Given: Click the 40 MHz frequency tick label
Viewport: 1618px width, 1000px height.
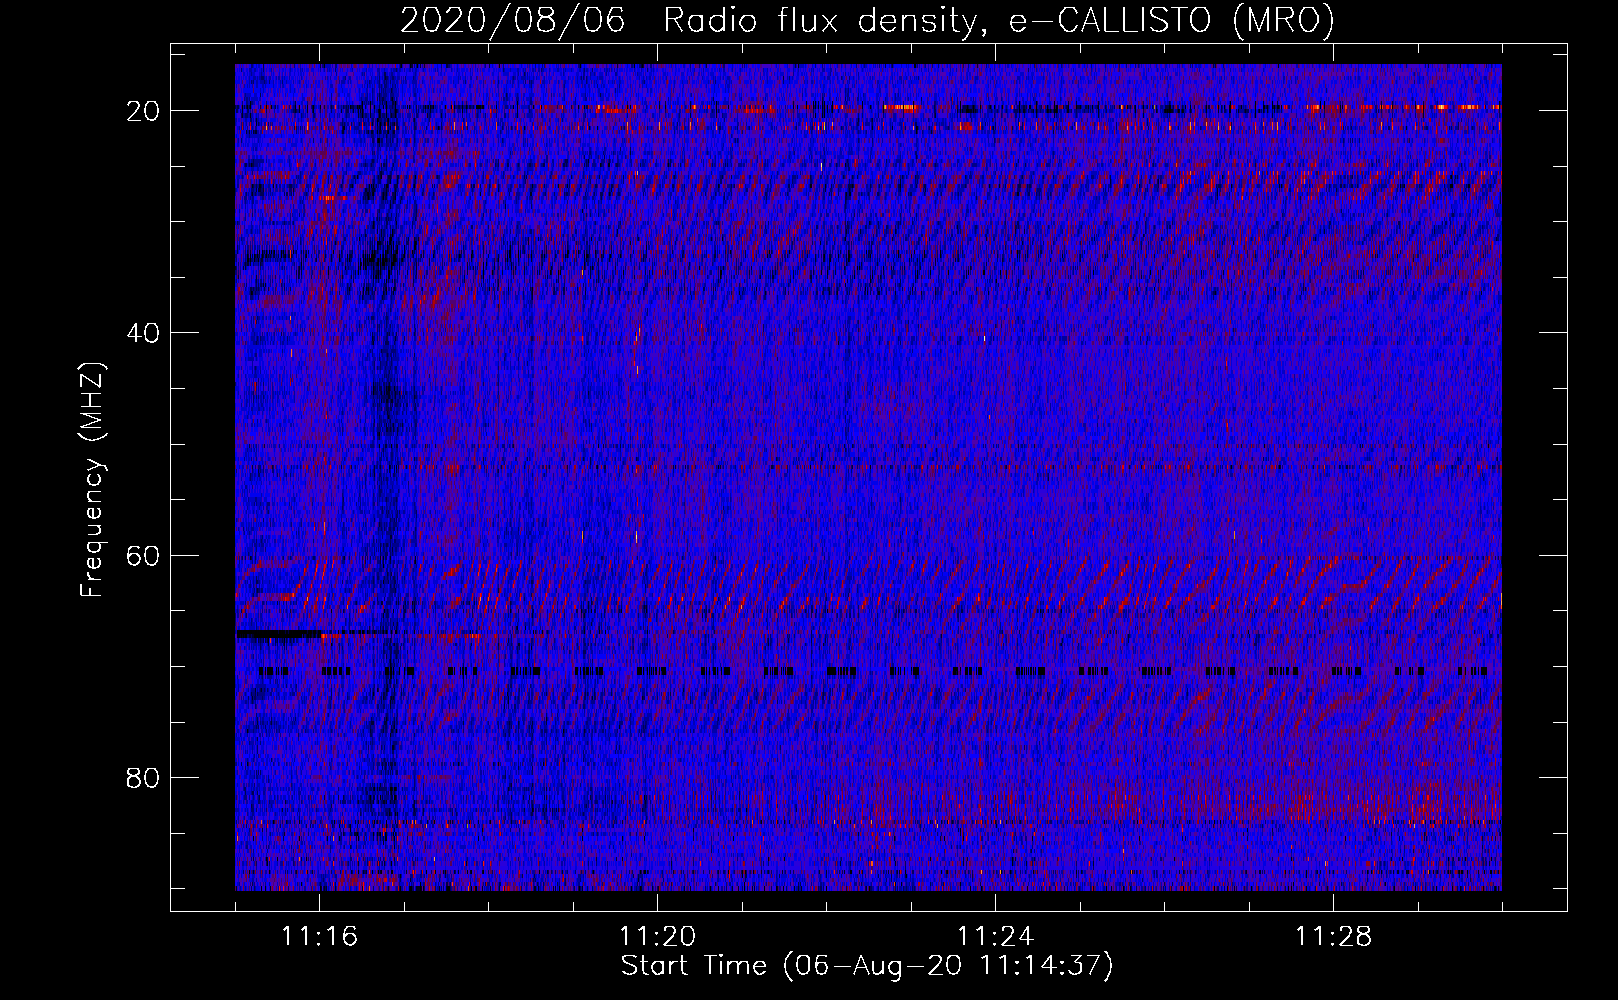Looking at the screenshot, I should 143,333.
